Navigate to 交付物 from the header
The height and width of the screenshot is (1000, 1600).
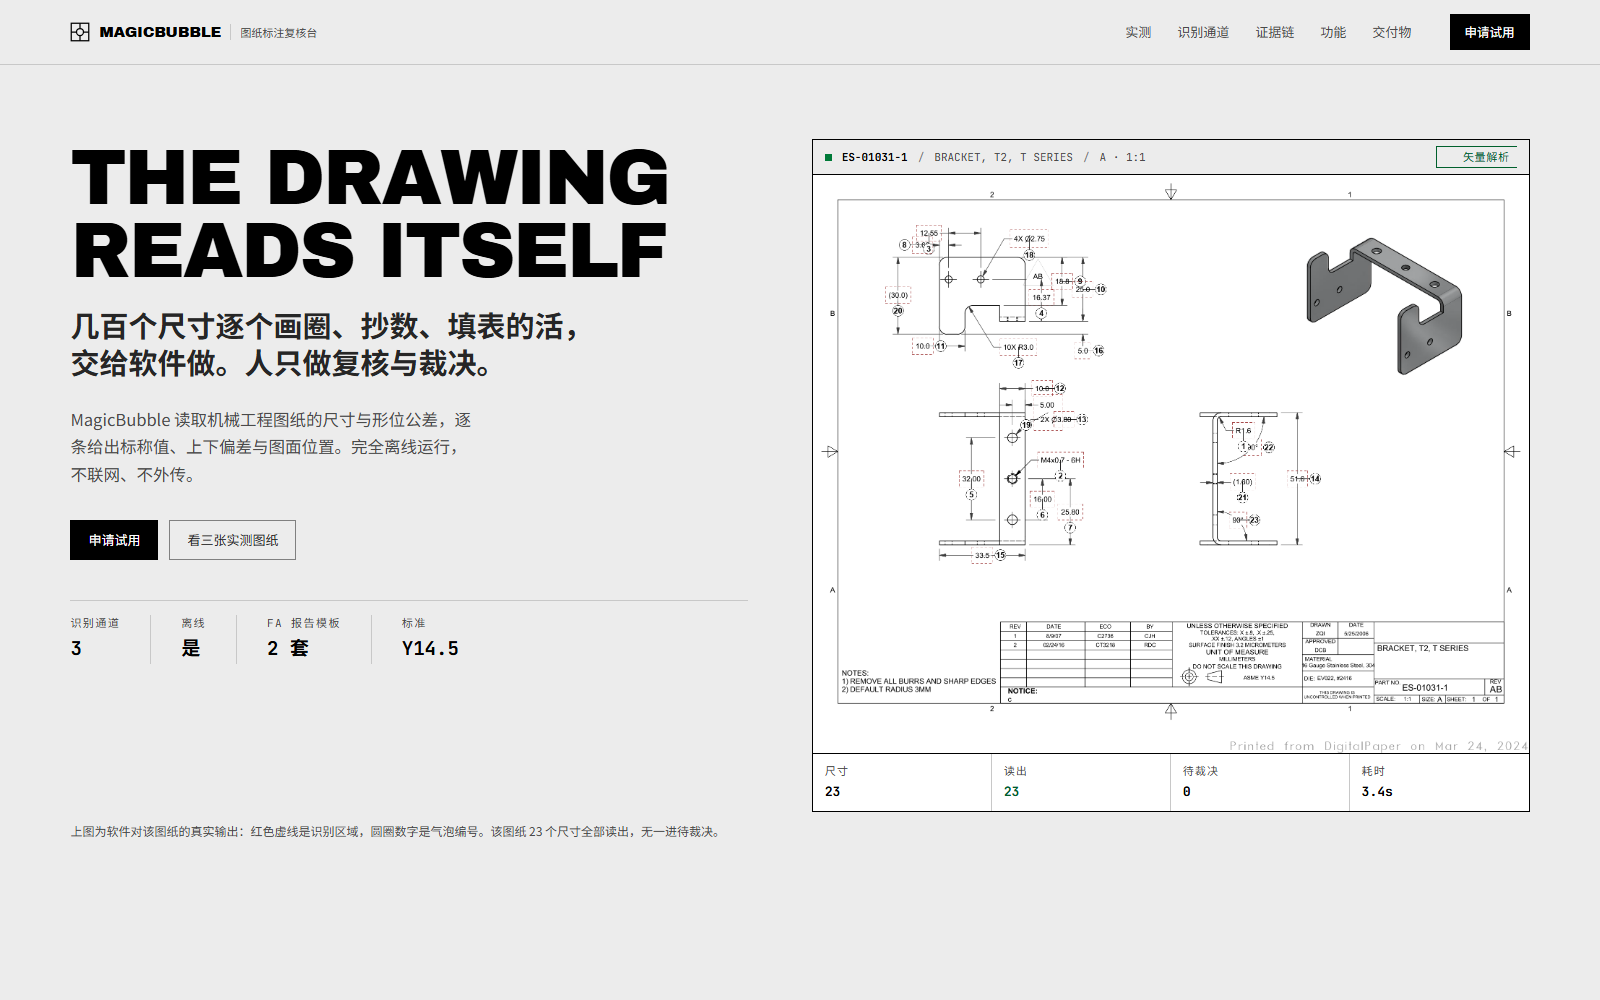click(x=1392, y=32)
